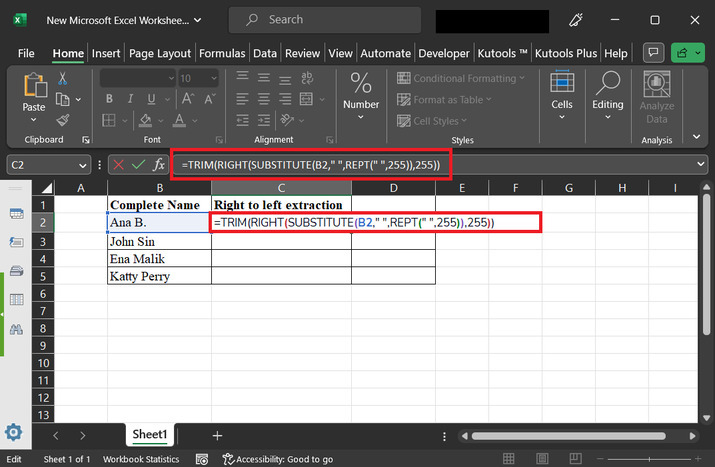This screenshot has height=467, width=715.
Task: Switch to the Kutools Plus tab
Action: (566, 53)
